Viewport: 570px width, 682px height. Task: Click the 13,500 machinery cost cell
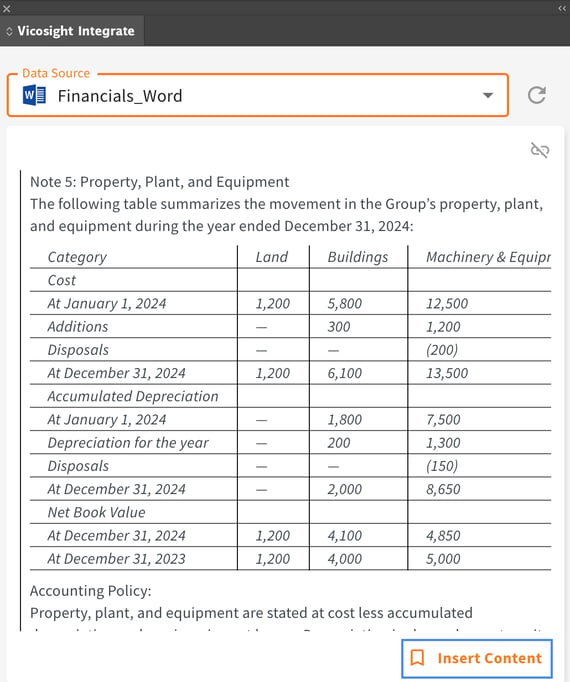point(447,373)
